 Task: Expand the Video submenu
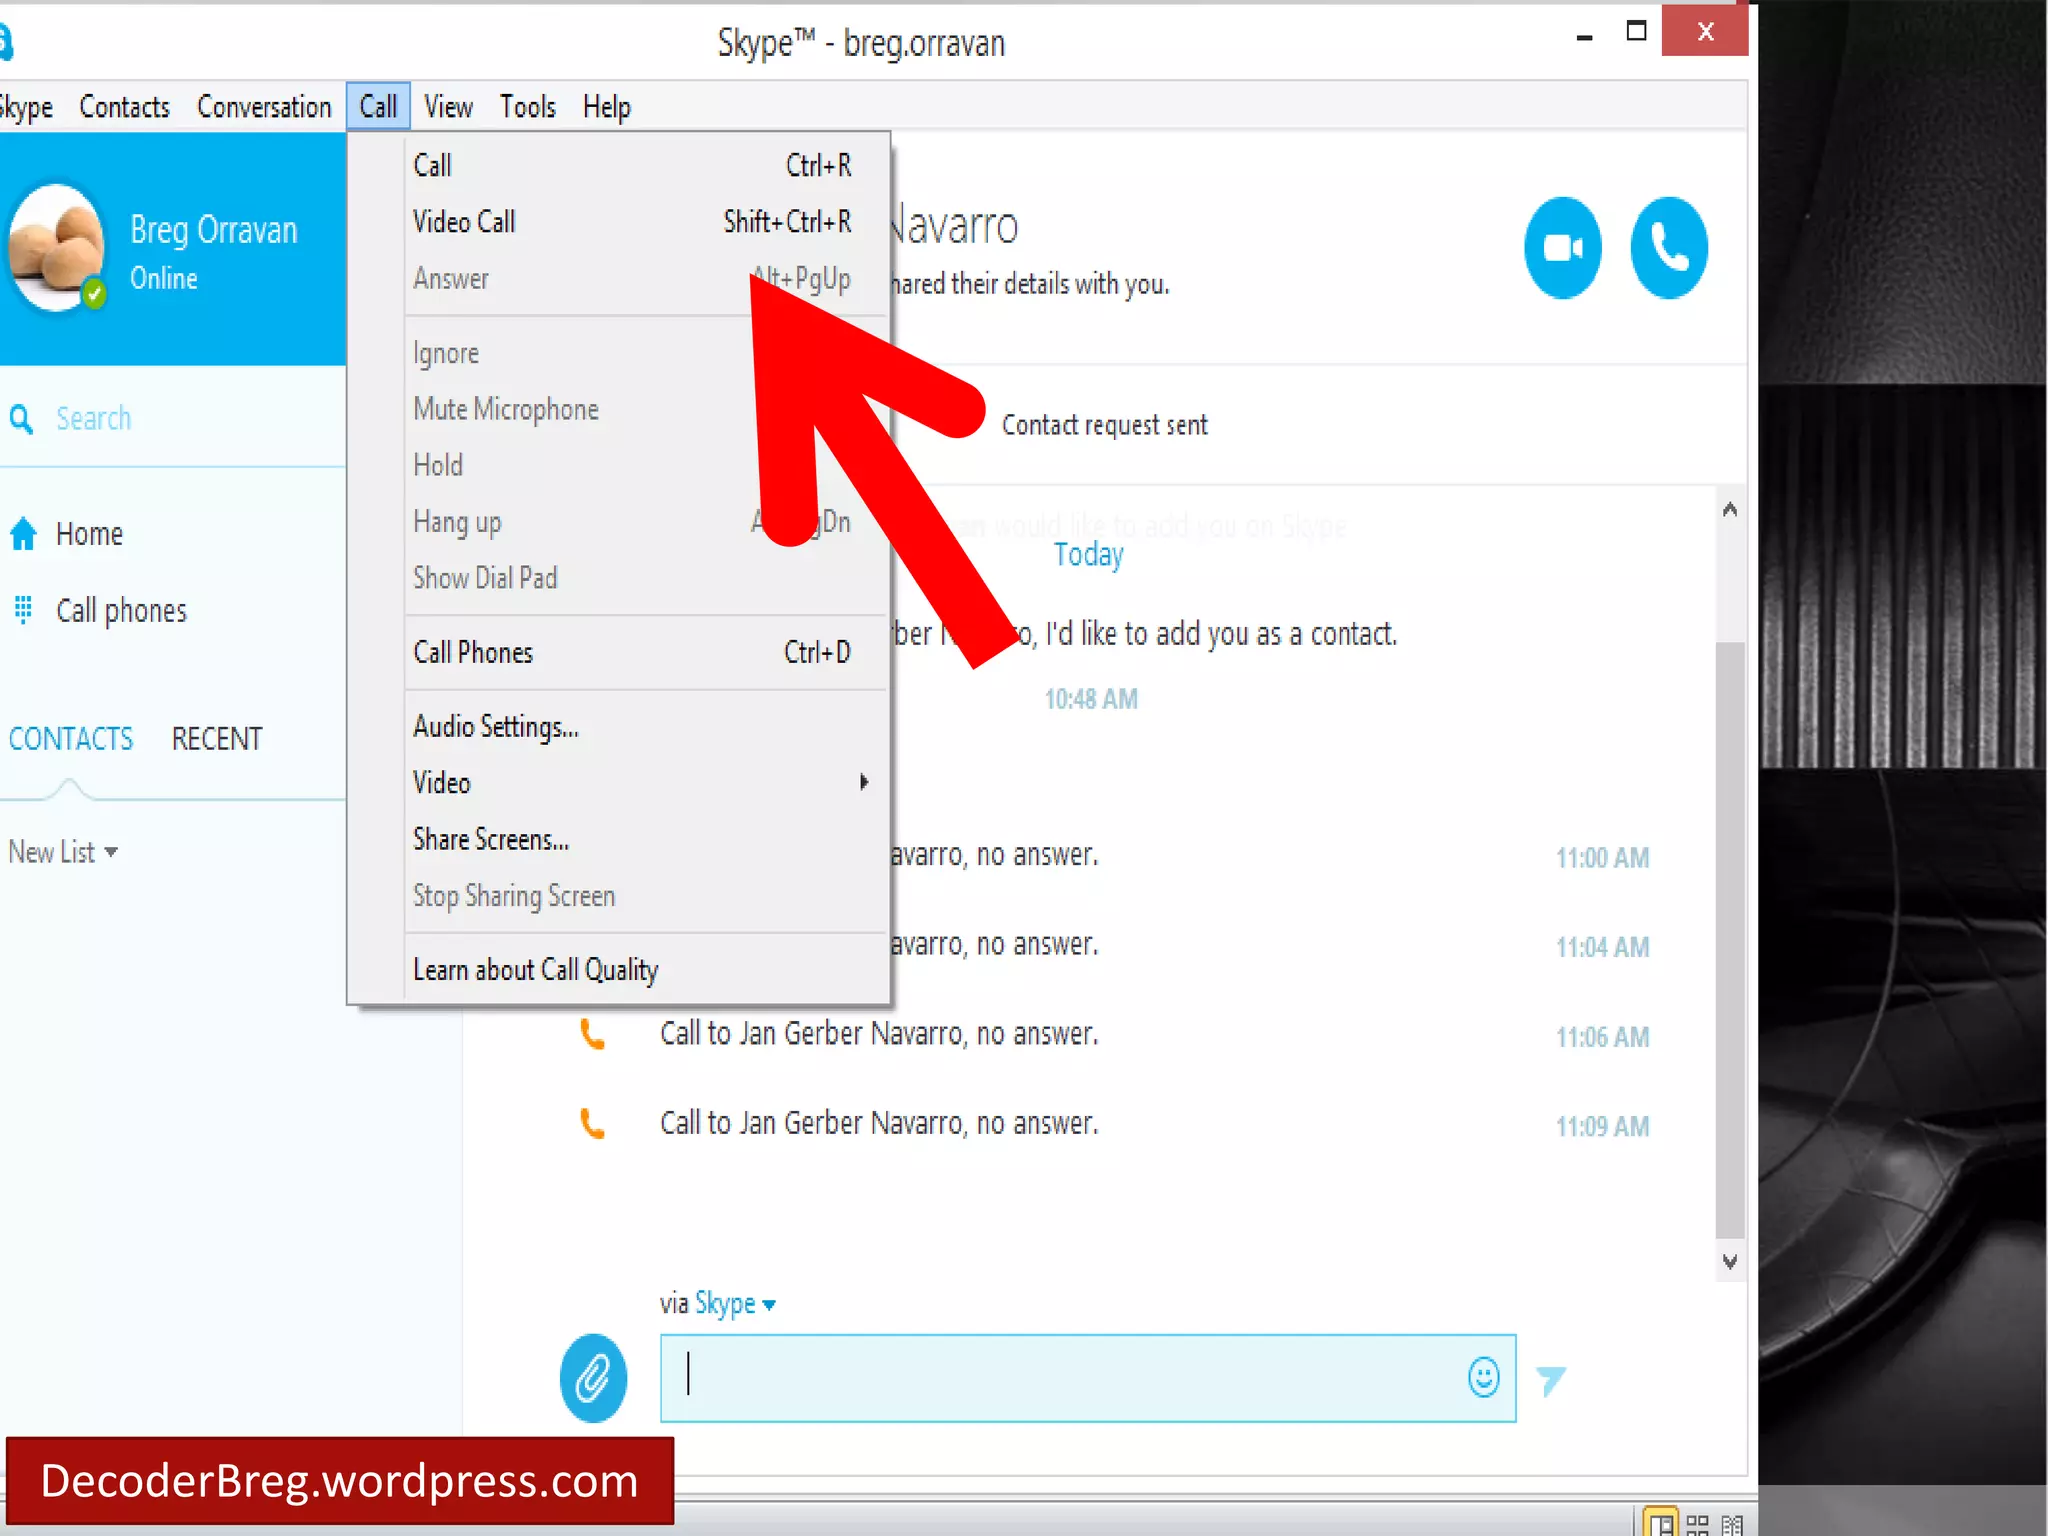631,783
